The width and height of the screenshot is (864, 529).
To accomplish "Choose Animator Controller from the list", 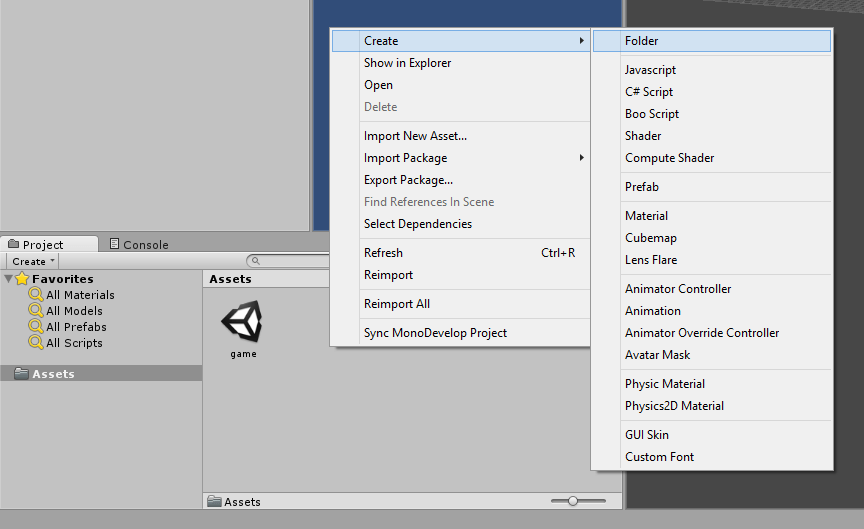I will [678, 289].
